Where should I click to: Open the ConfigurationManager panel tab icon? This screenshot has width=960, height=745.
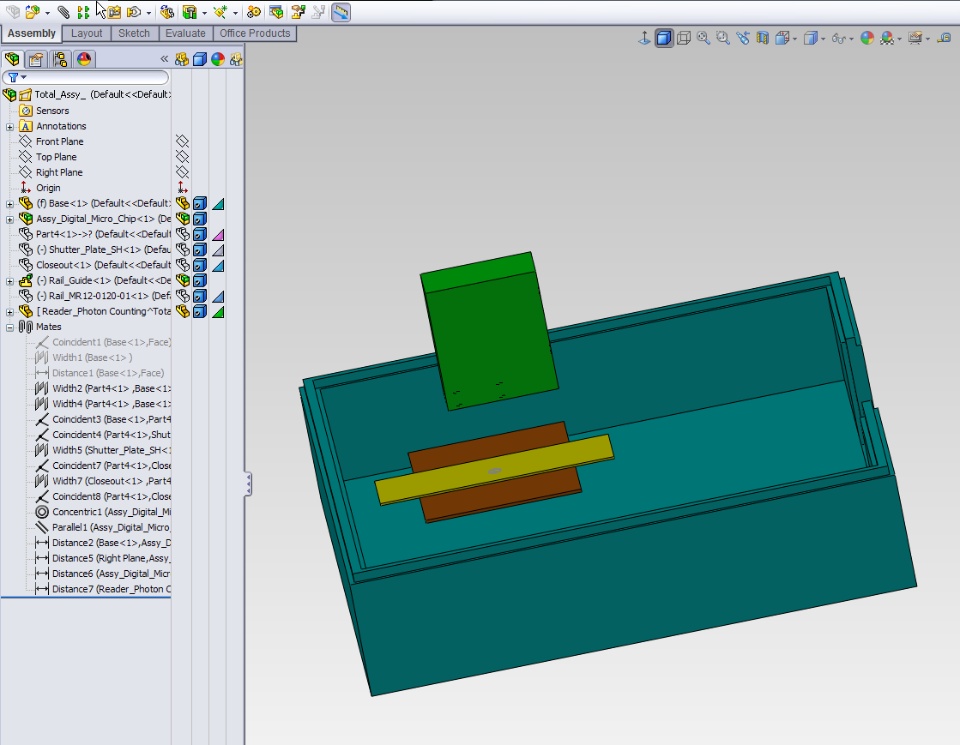click(60, 59)
